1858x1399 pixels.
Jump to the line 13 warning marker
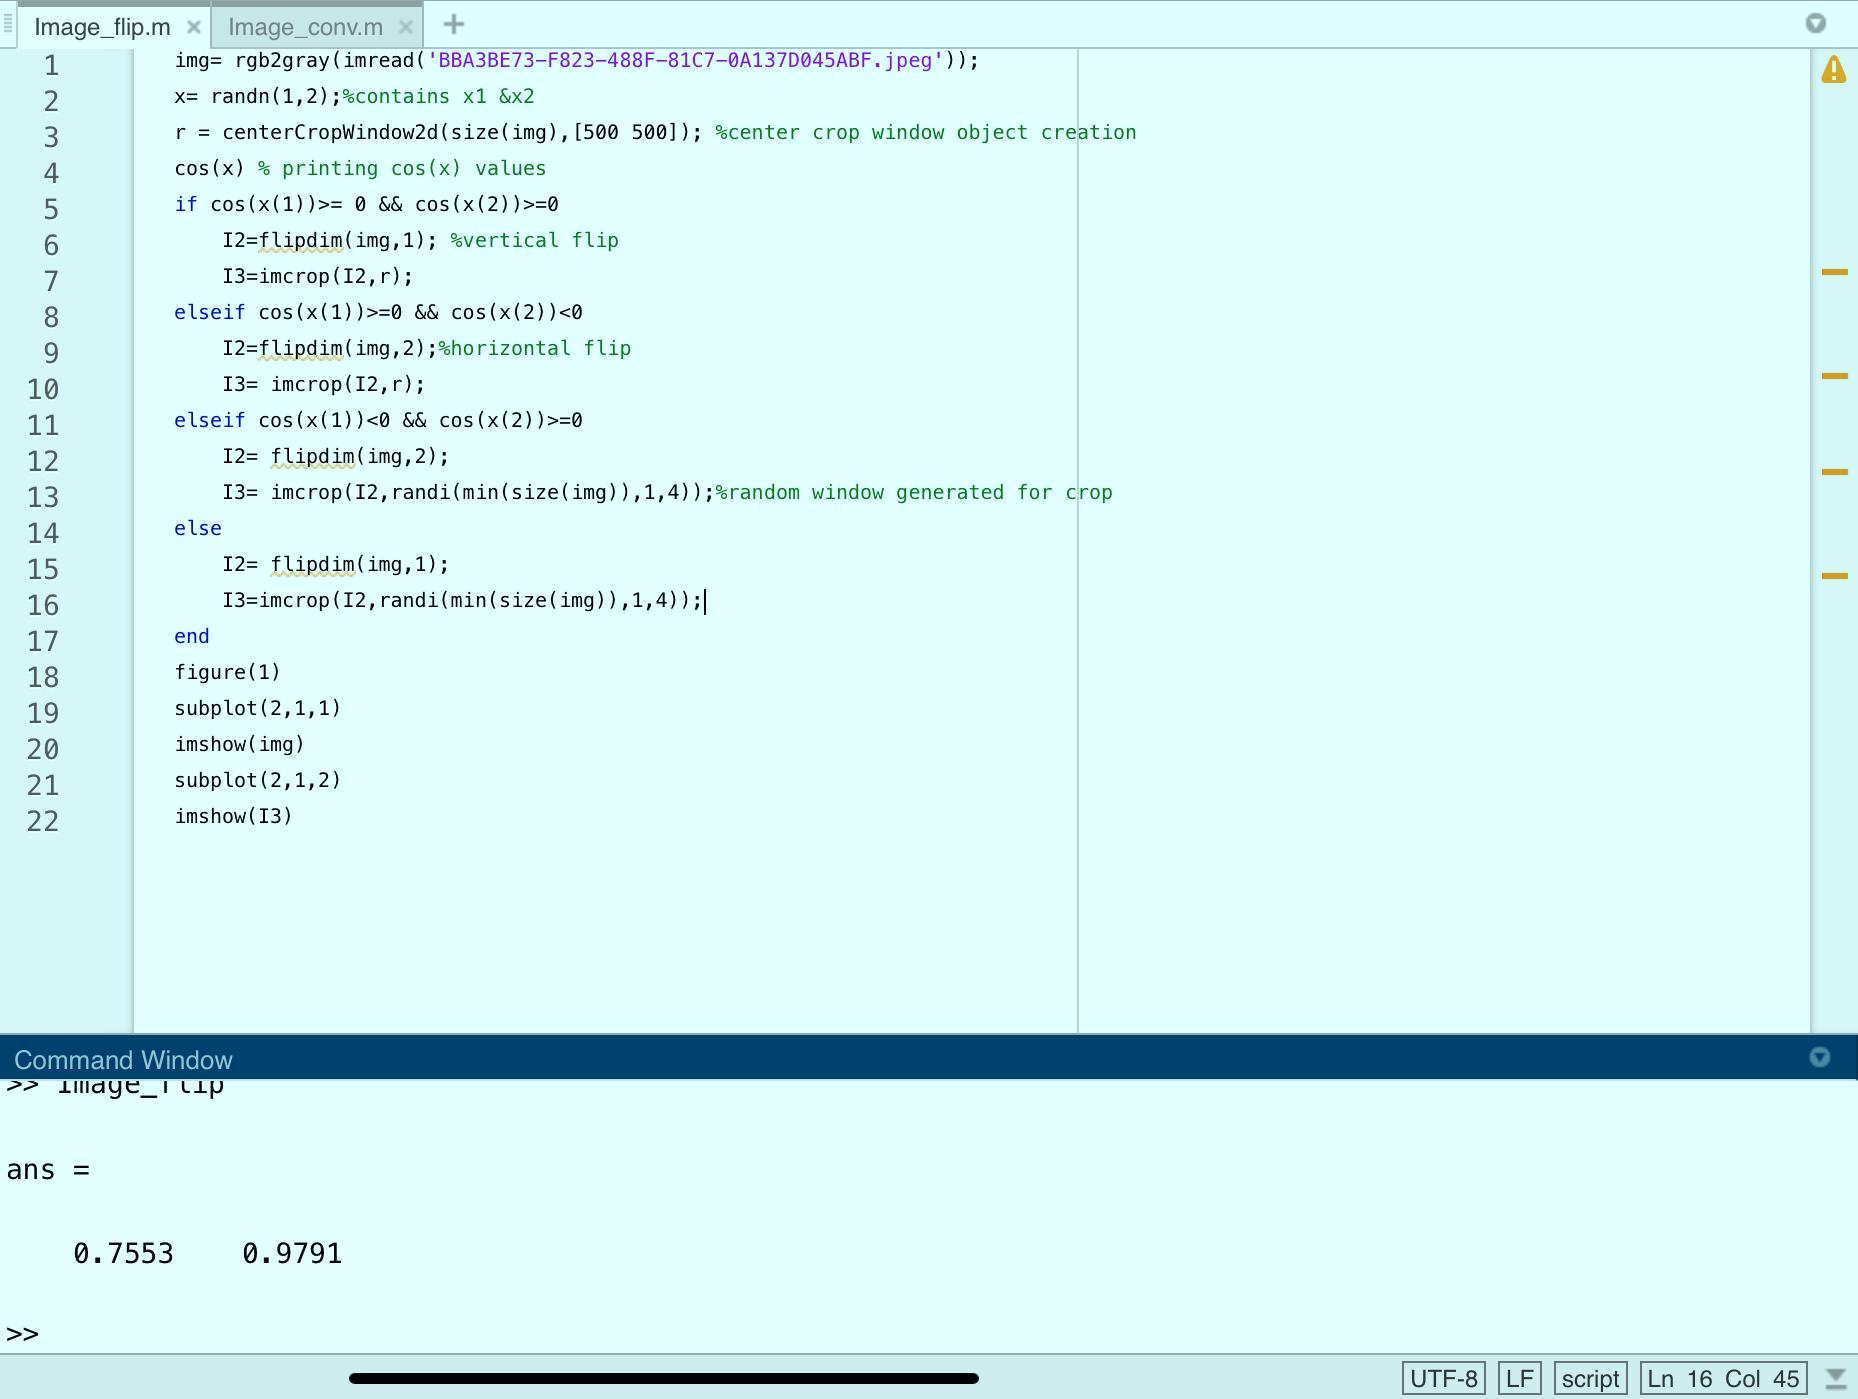point(1834,472)
